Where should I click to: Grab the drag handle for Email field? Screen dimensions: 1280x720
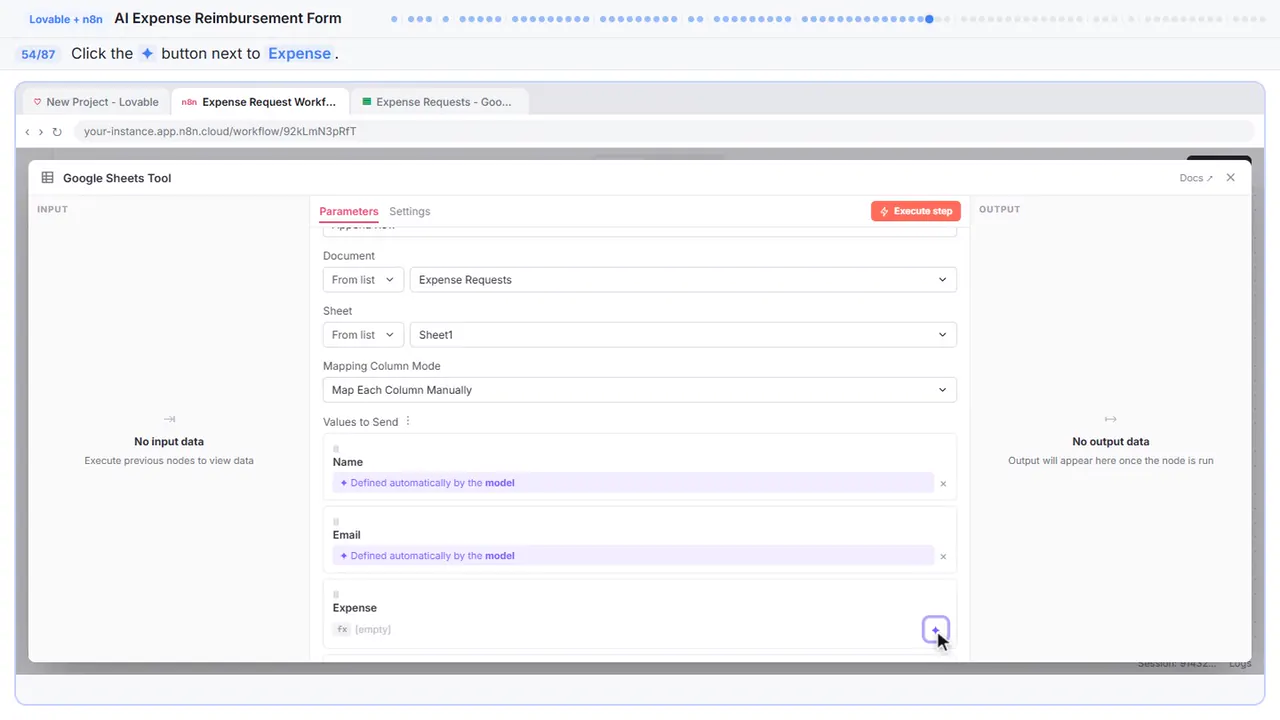[336, 521]
